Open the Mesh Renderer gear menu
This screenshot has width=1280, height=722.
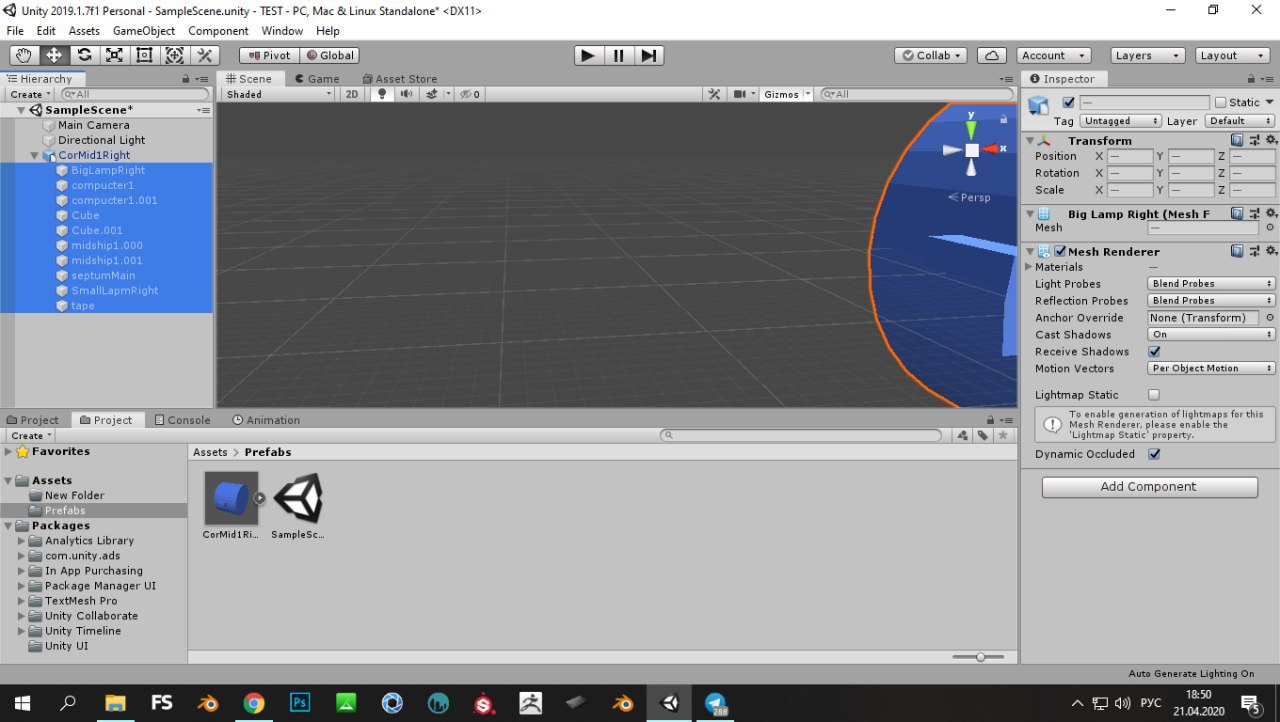1271,252
